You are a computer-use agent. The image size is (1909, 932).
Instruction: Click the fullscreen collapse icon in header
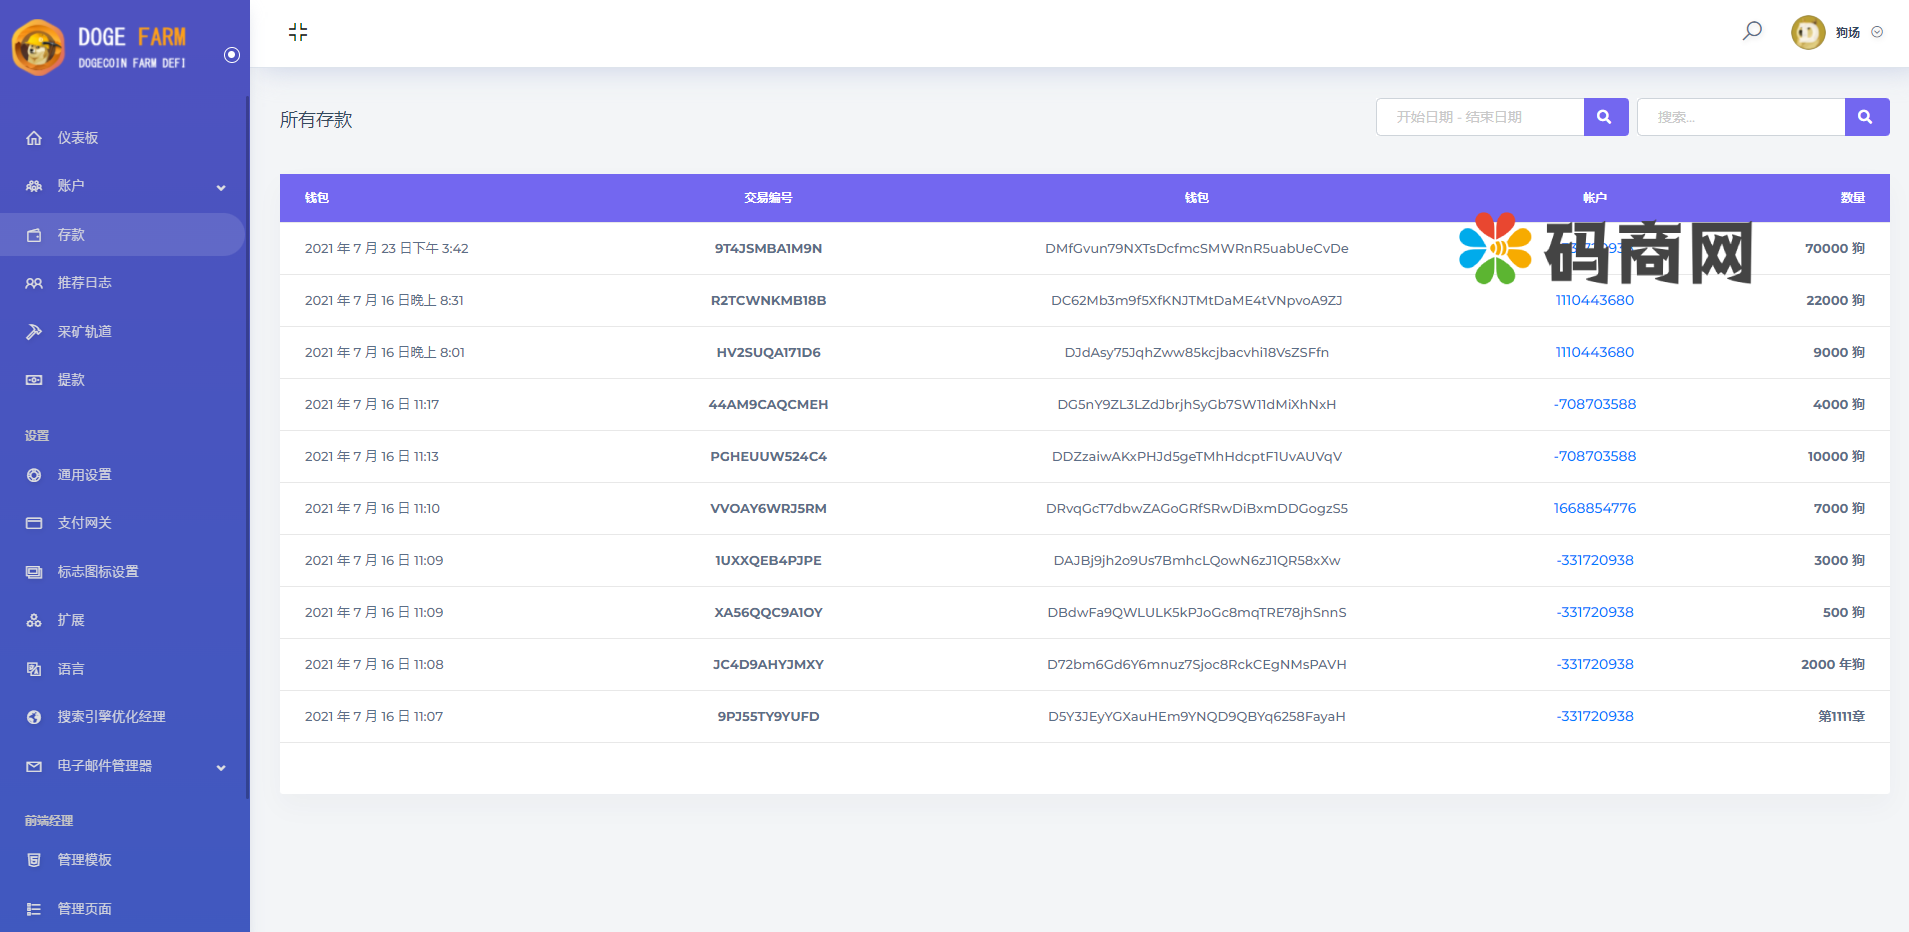[x=298, y=32]
